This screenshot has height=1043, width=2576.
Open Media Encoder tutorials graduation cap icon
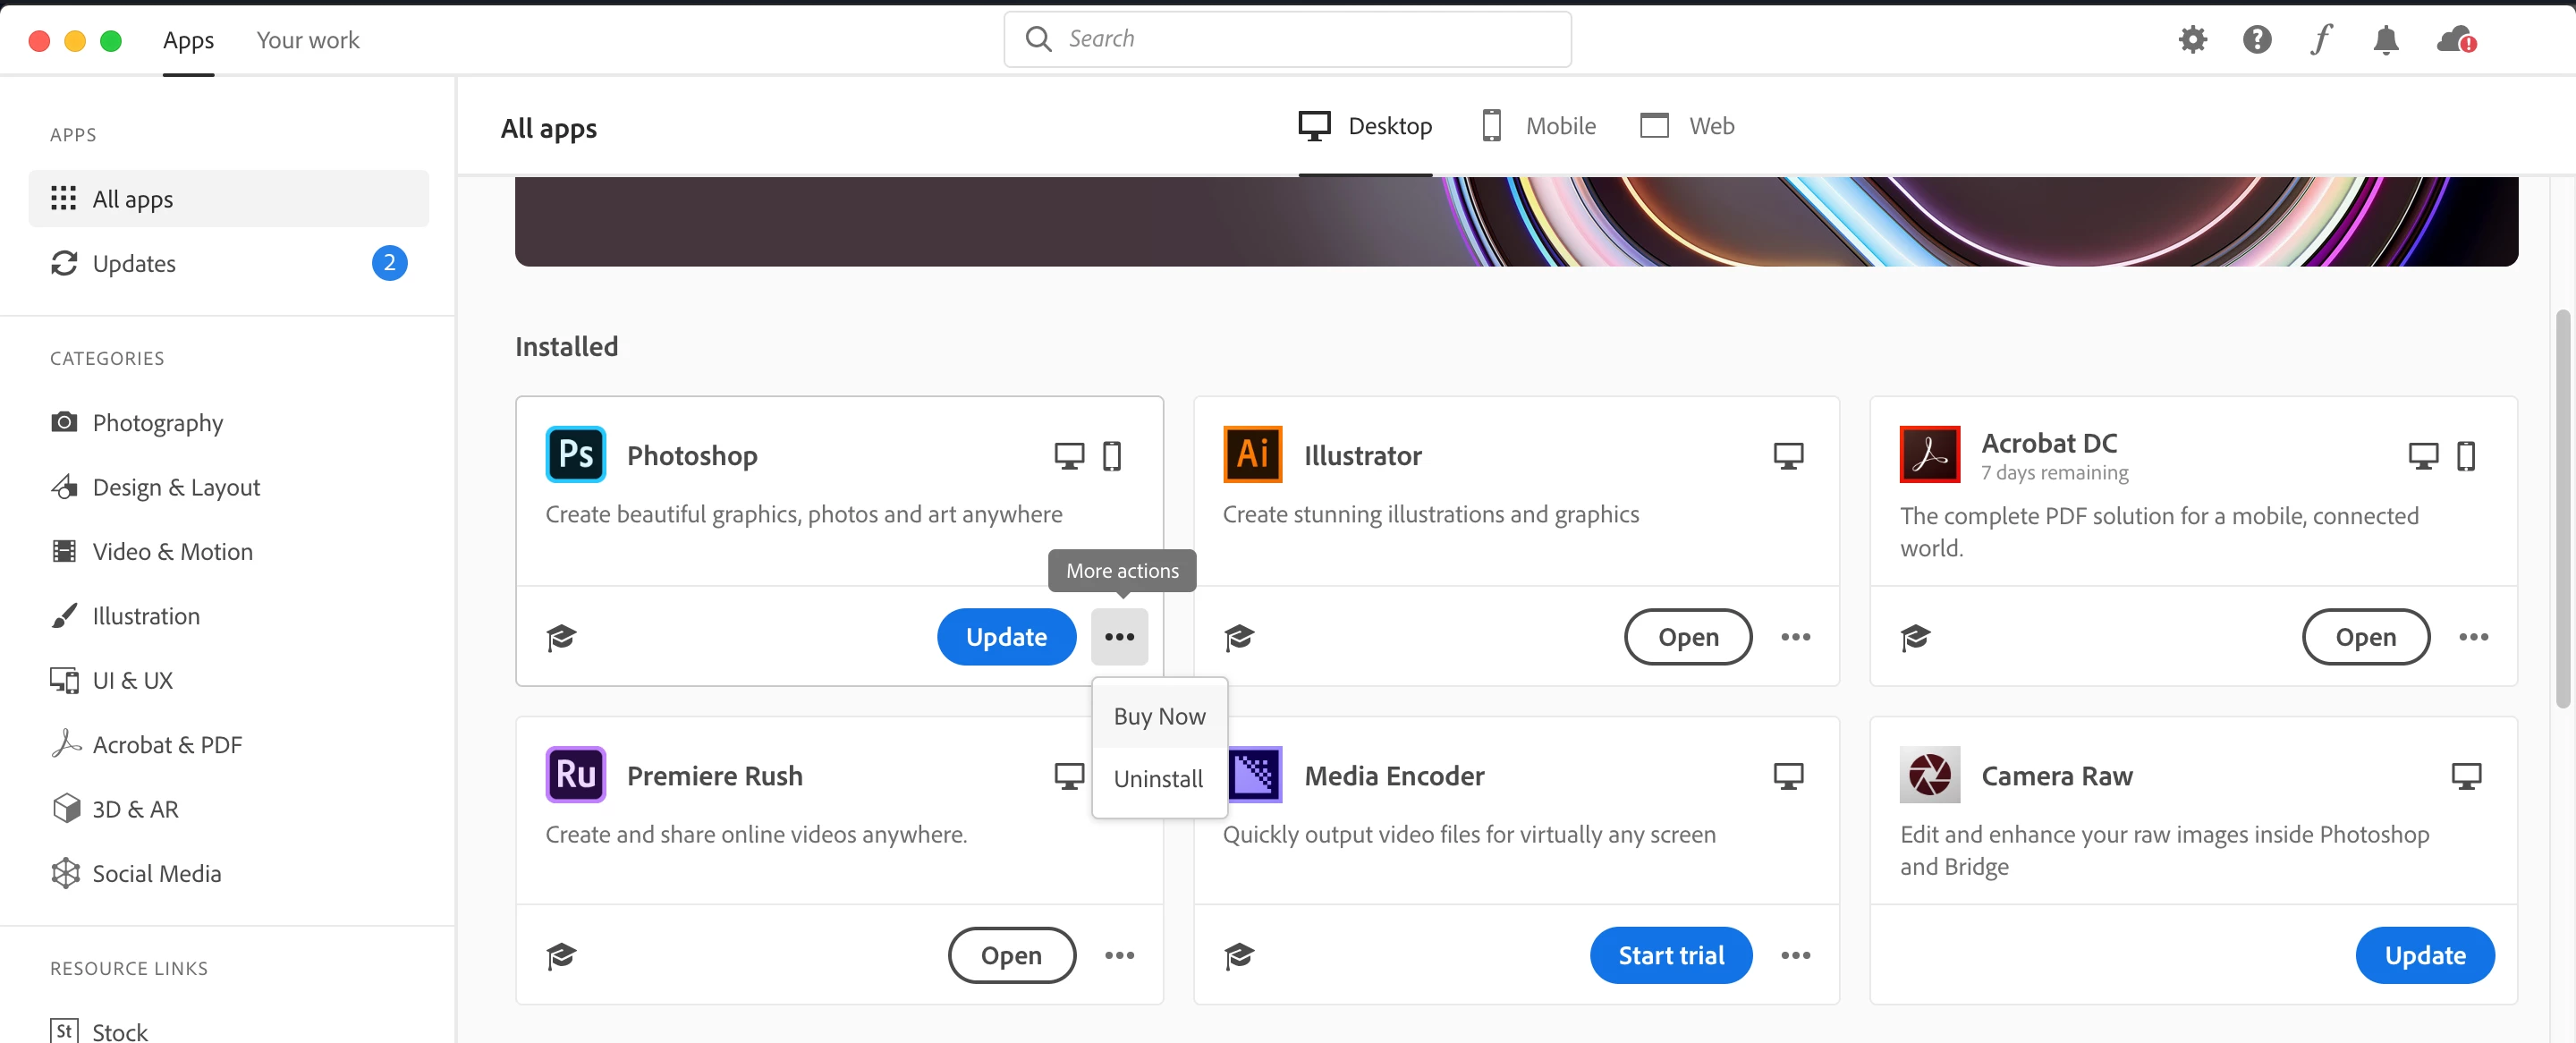pyautogui.click(x=1239, y=956)
